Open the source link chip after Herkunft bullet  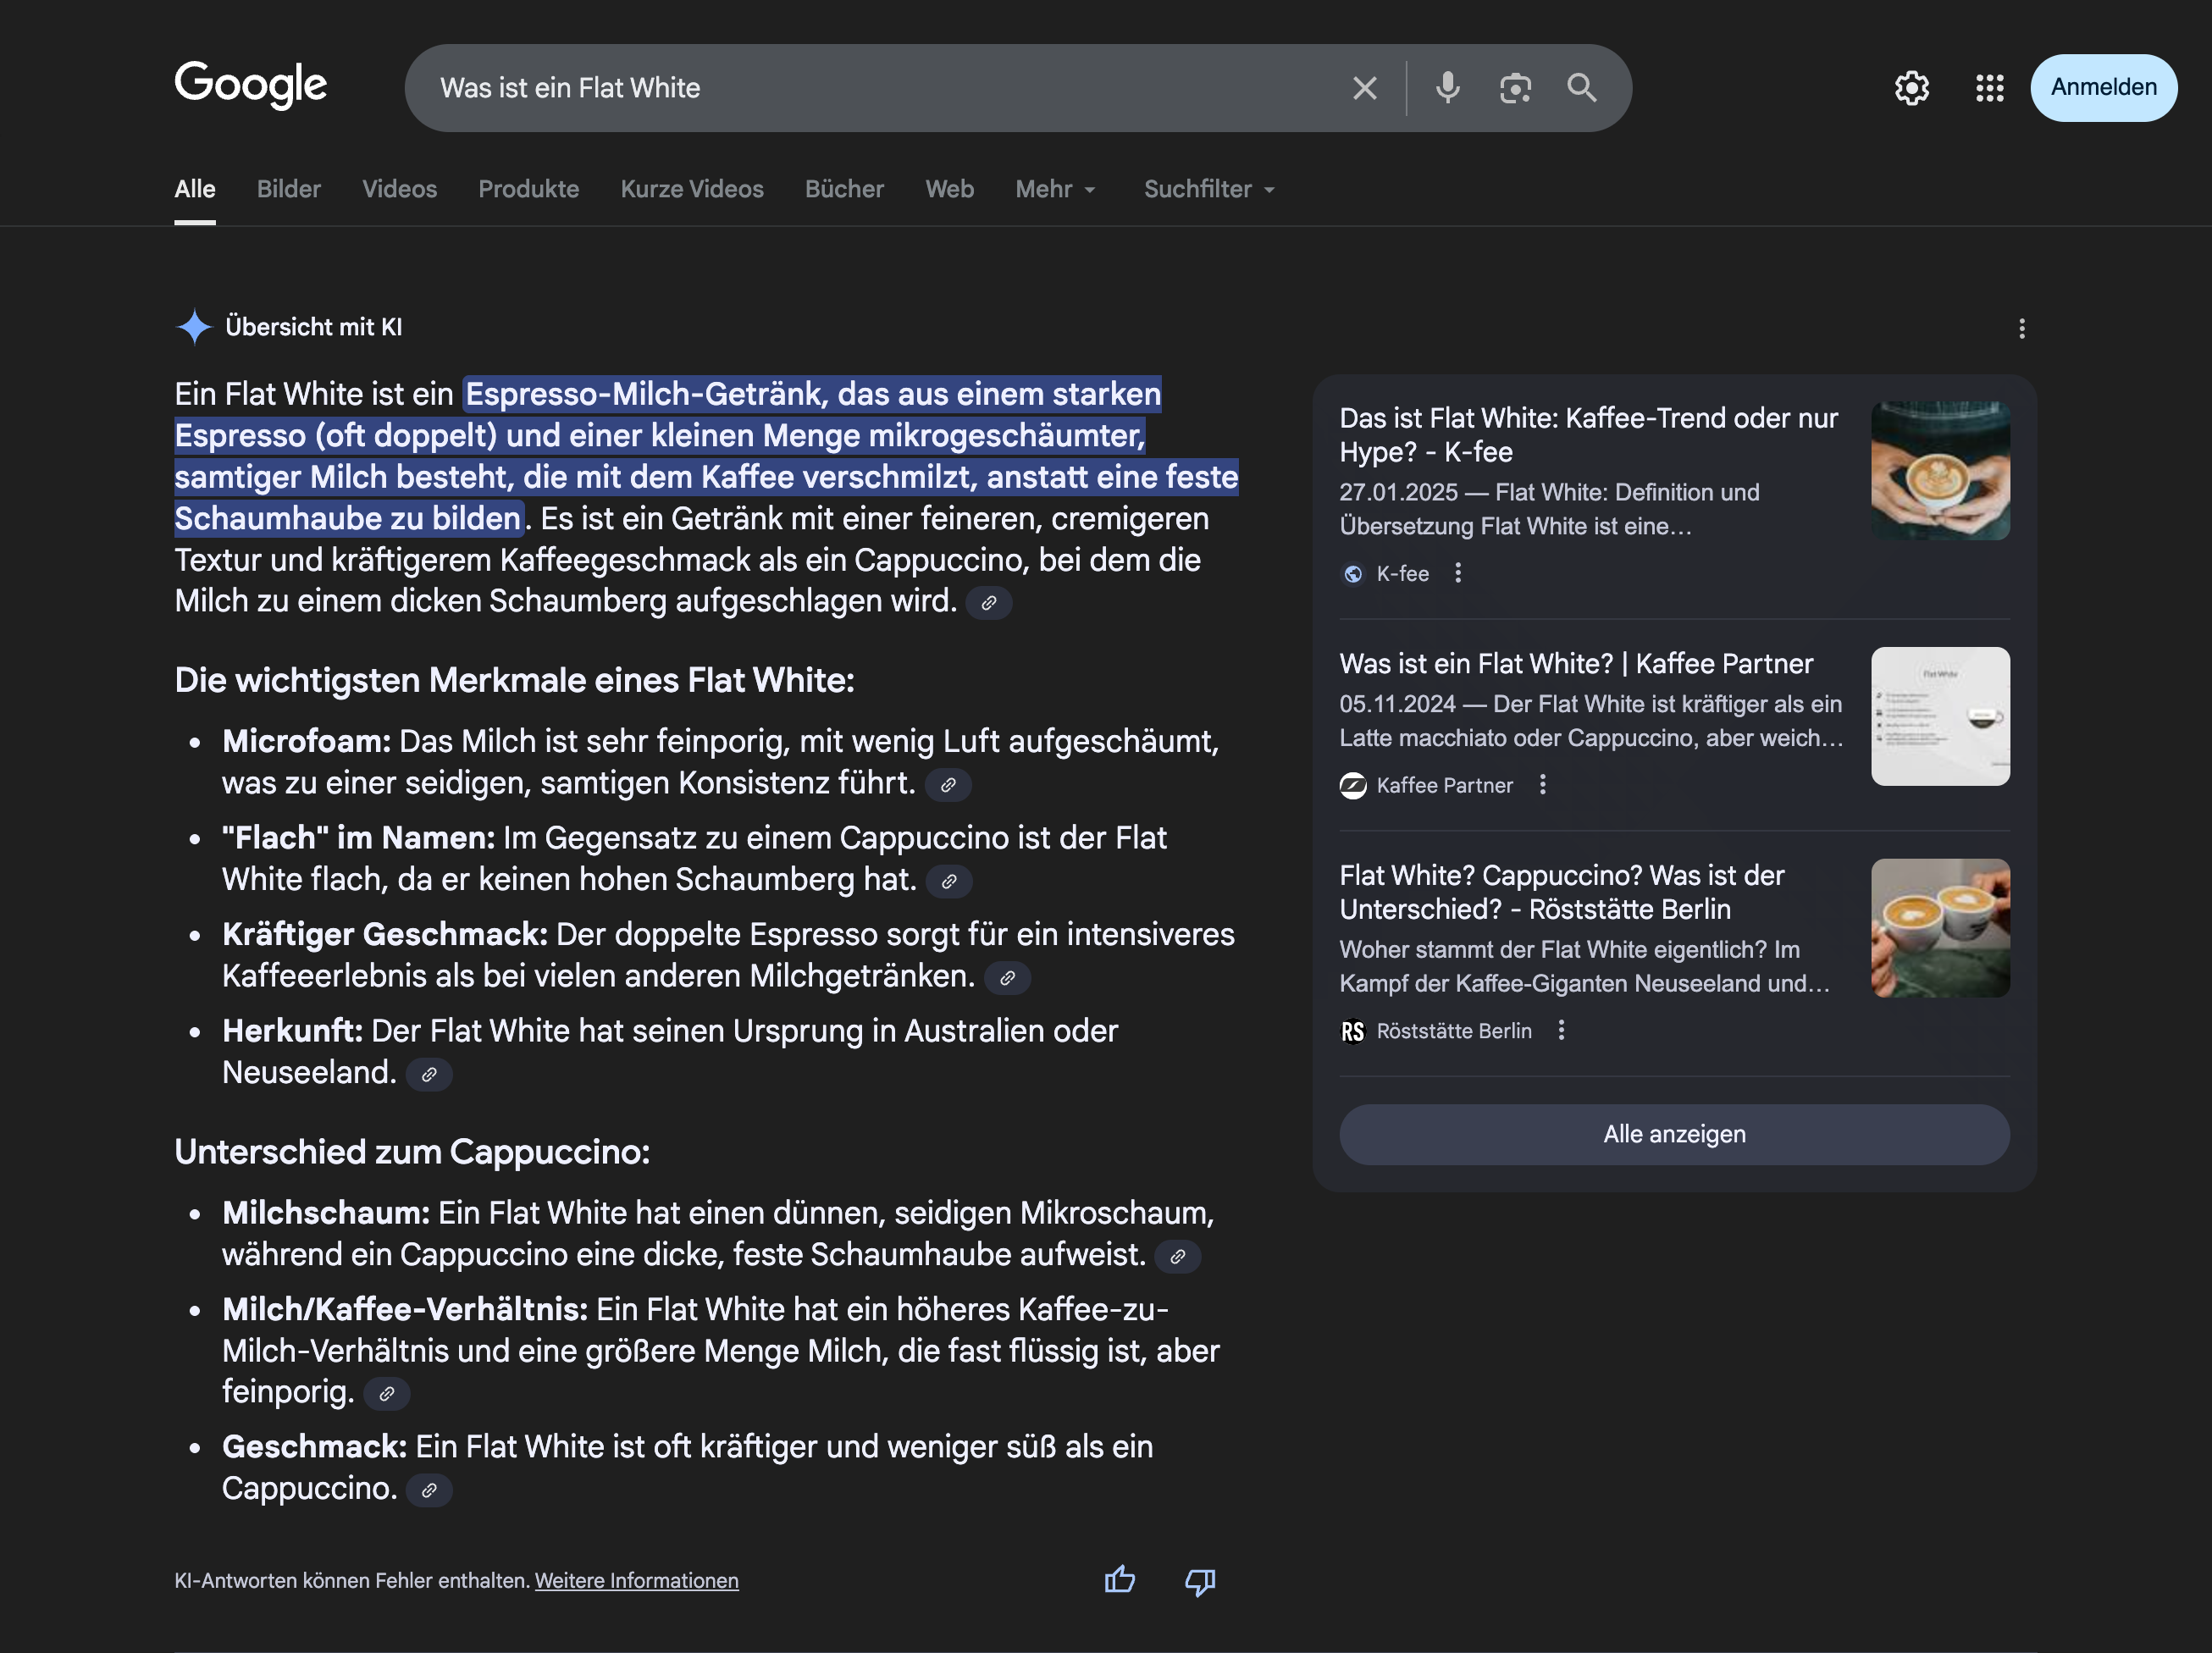pyautogui.click(x=430, y=1074)
